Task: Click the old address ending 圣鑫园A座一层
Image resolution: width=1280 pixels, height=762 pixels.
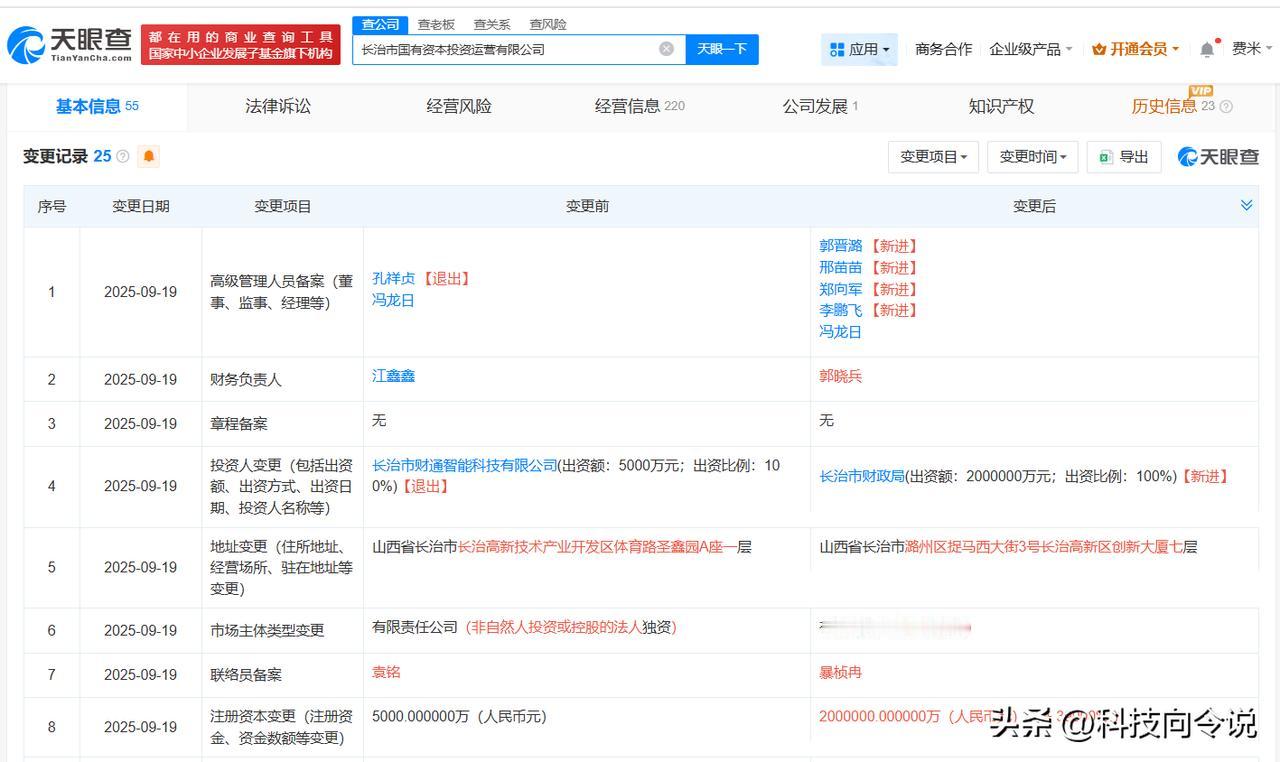Action: 562,547
